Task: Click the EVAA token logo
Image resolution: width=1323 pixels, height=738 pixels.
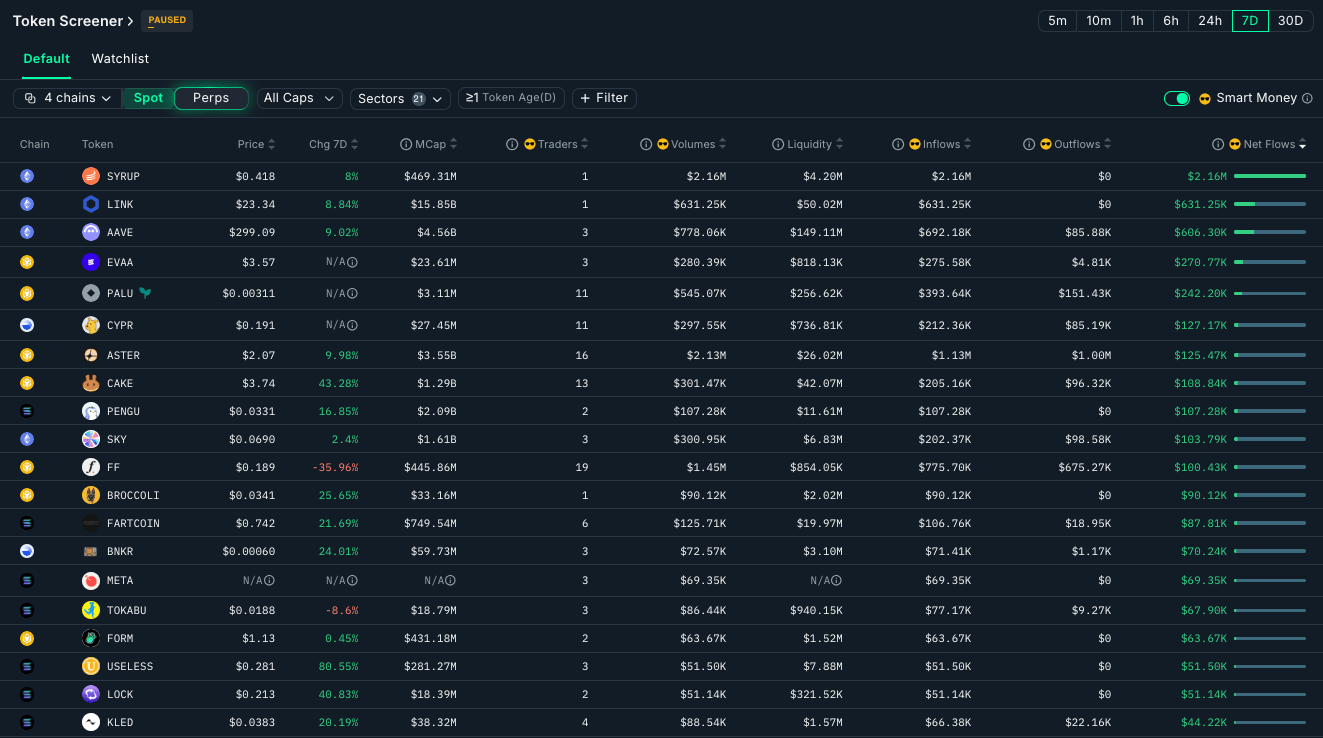Action: (91, 262)
